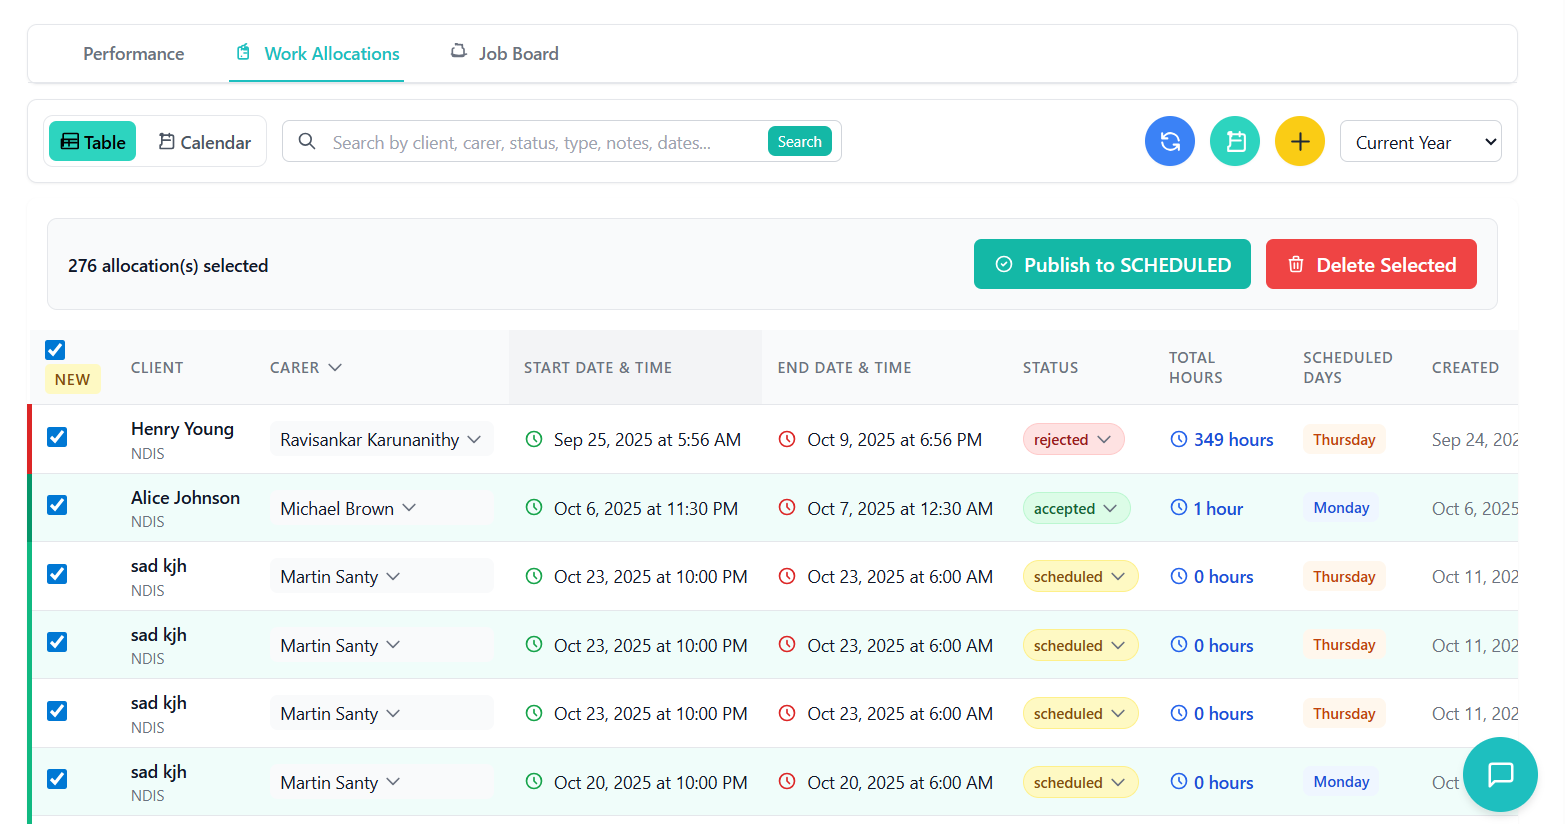Viewport: 1565px width, 824px height.
Task: Click the magnifier icon in search box
Action: click(307, 142)
